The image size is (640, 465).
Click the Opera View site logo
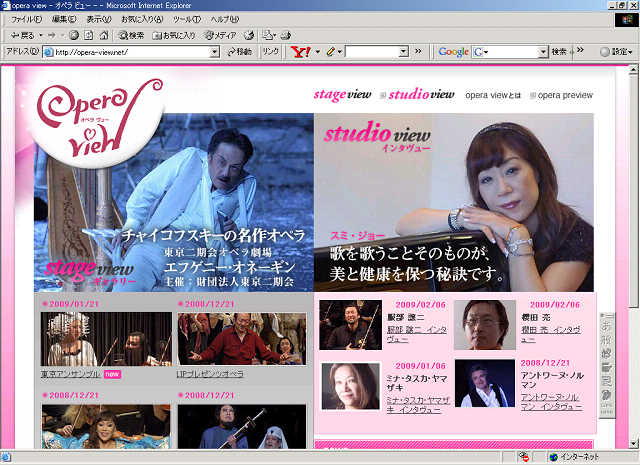(x=99, y=119)
